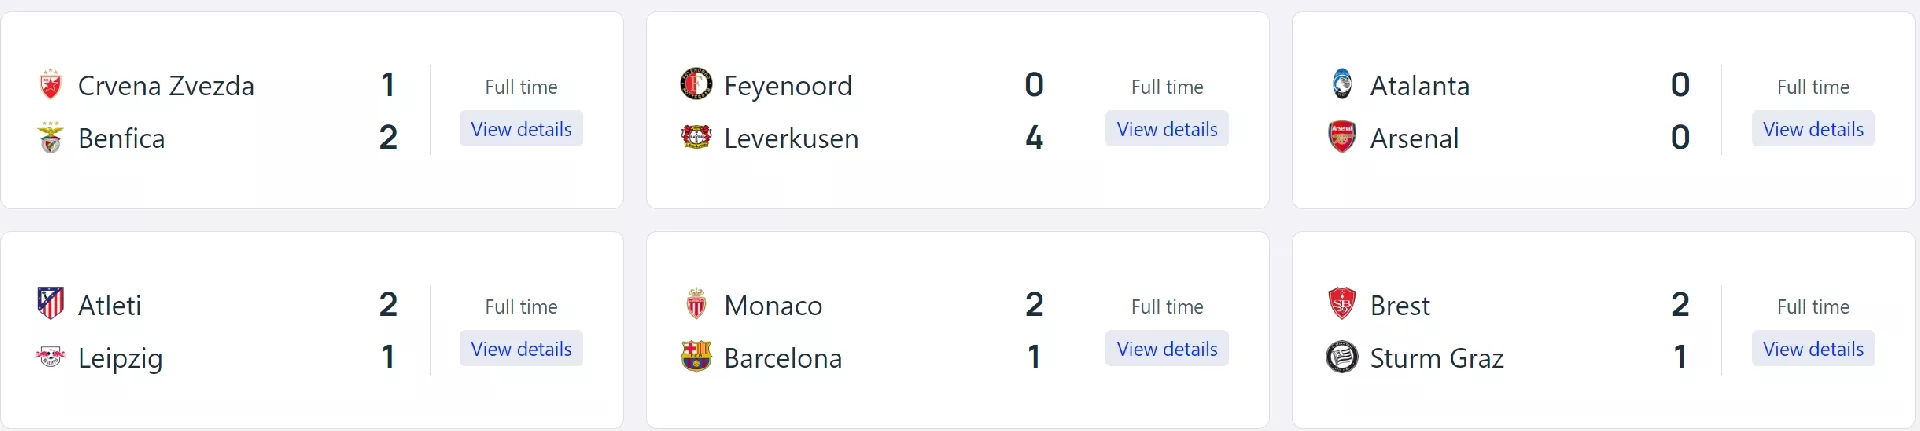This screenshot has height=431, width=1920.
Task: Click the Arsenal cannon crest
Action: (x=1342, y=137)
